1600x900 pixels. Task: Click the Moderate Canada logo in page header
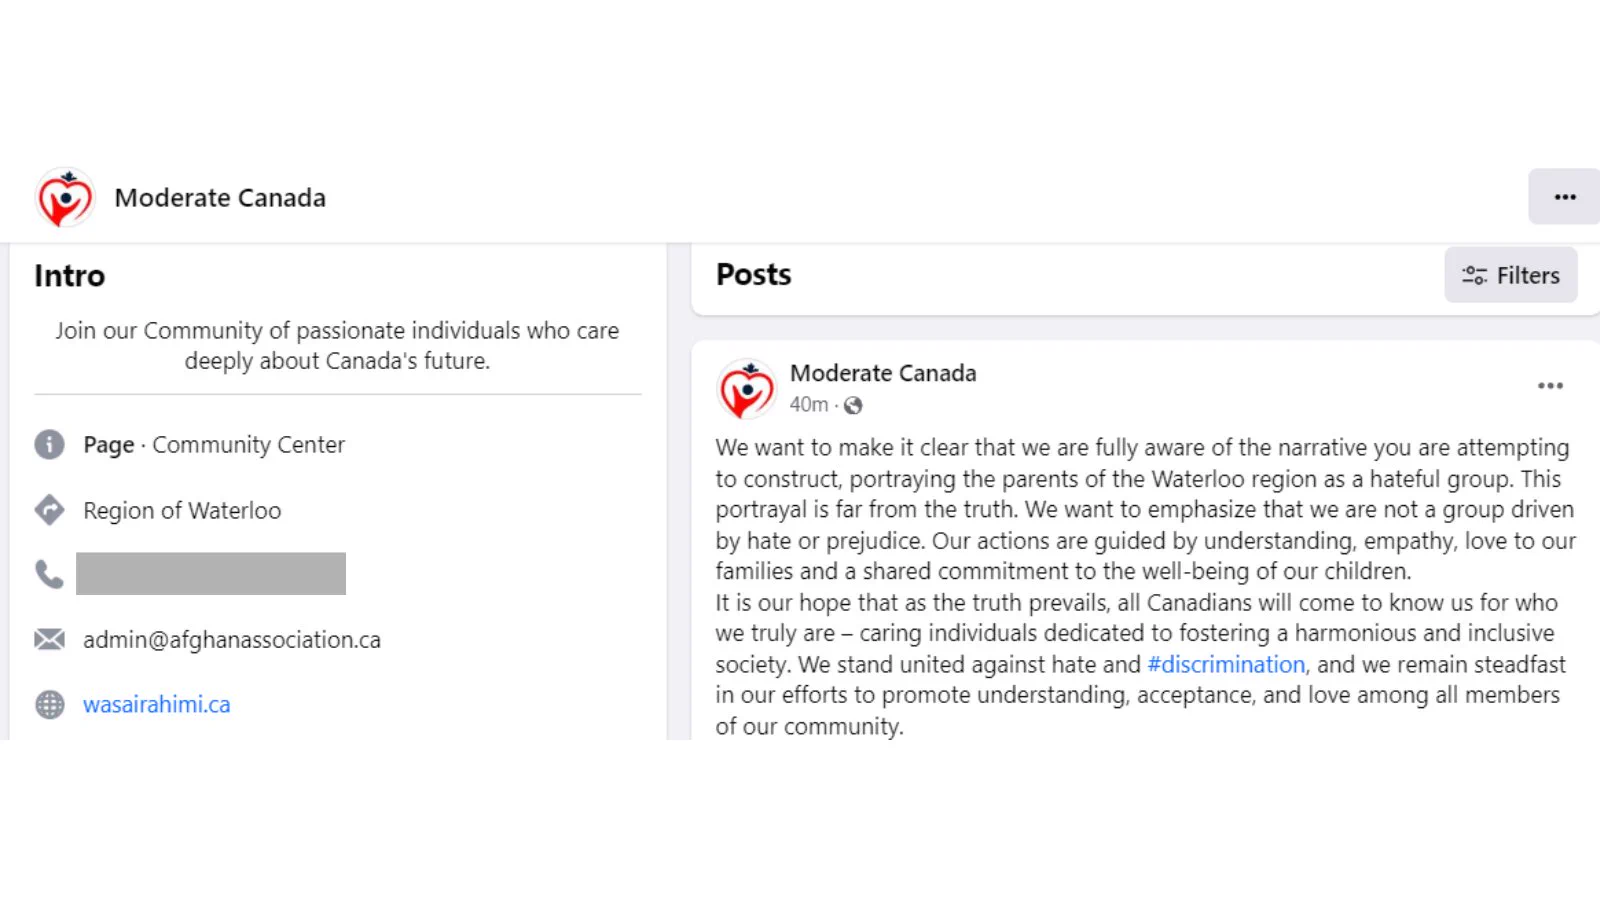pyautogui.click(x=66, y=197)
